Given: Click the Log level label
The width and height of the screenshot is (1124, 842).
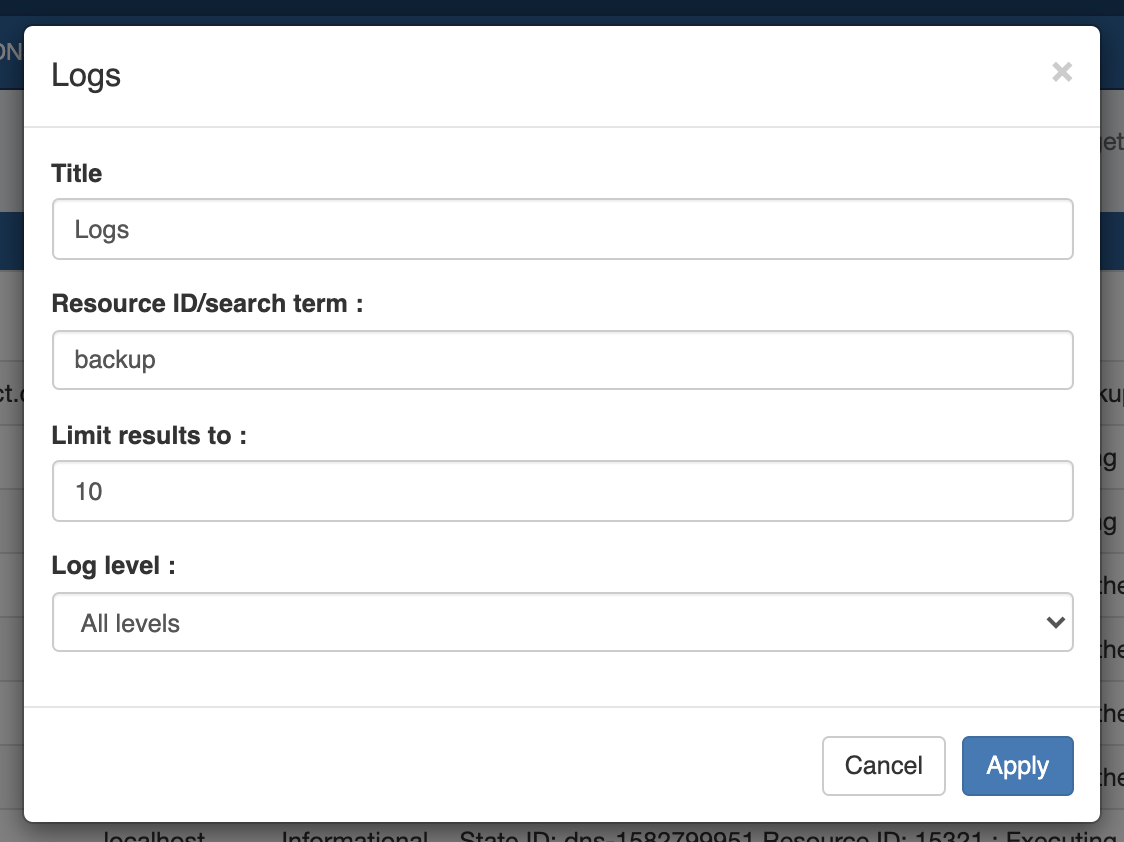Looking at the screenshot, I should tap(113, 566).
